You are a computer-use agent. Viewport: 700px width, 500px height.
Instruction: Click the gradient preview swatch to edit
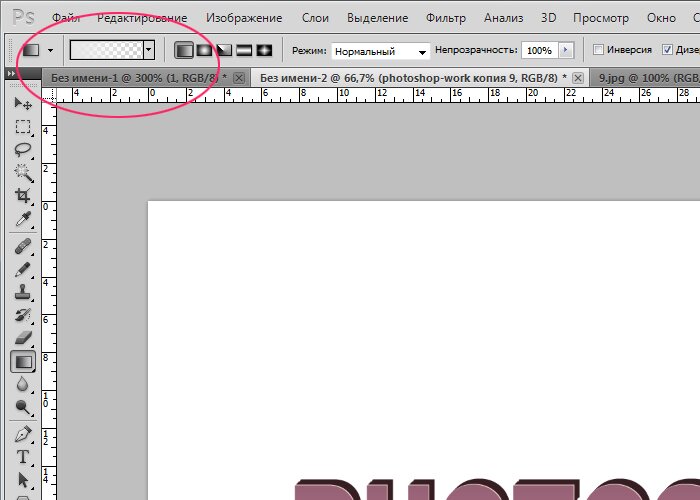107,50
